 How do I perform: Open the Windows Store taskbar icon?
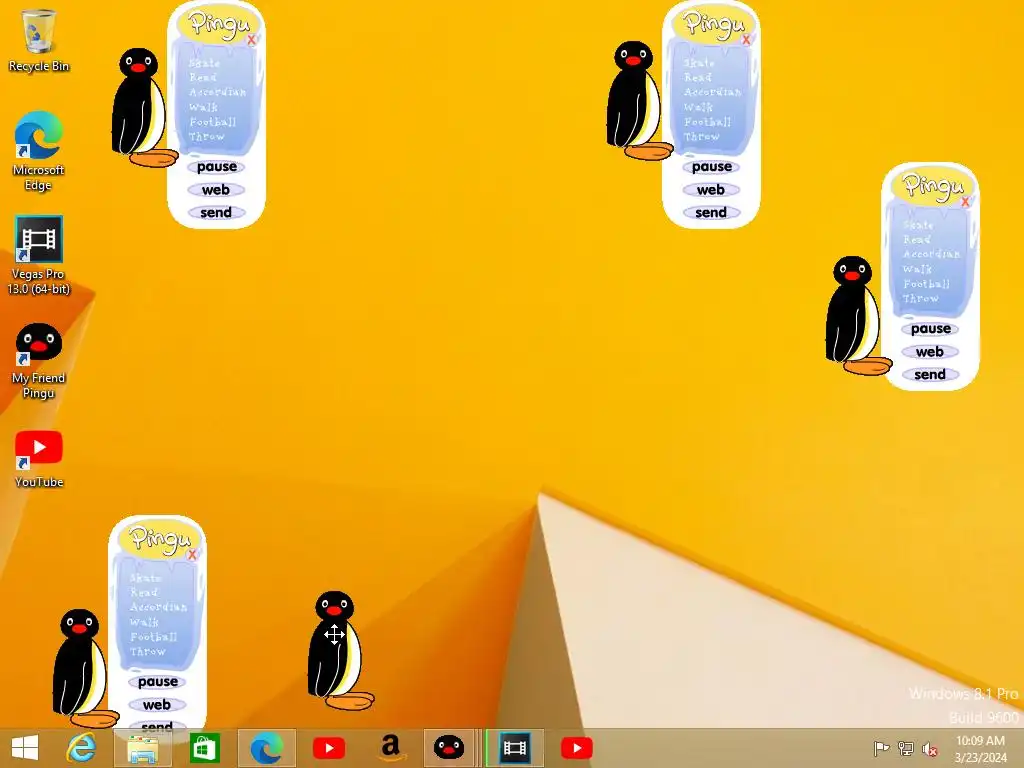coord(204,748)
